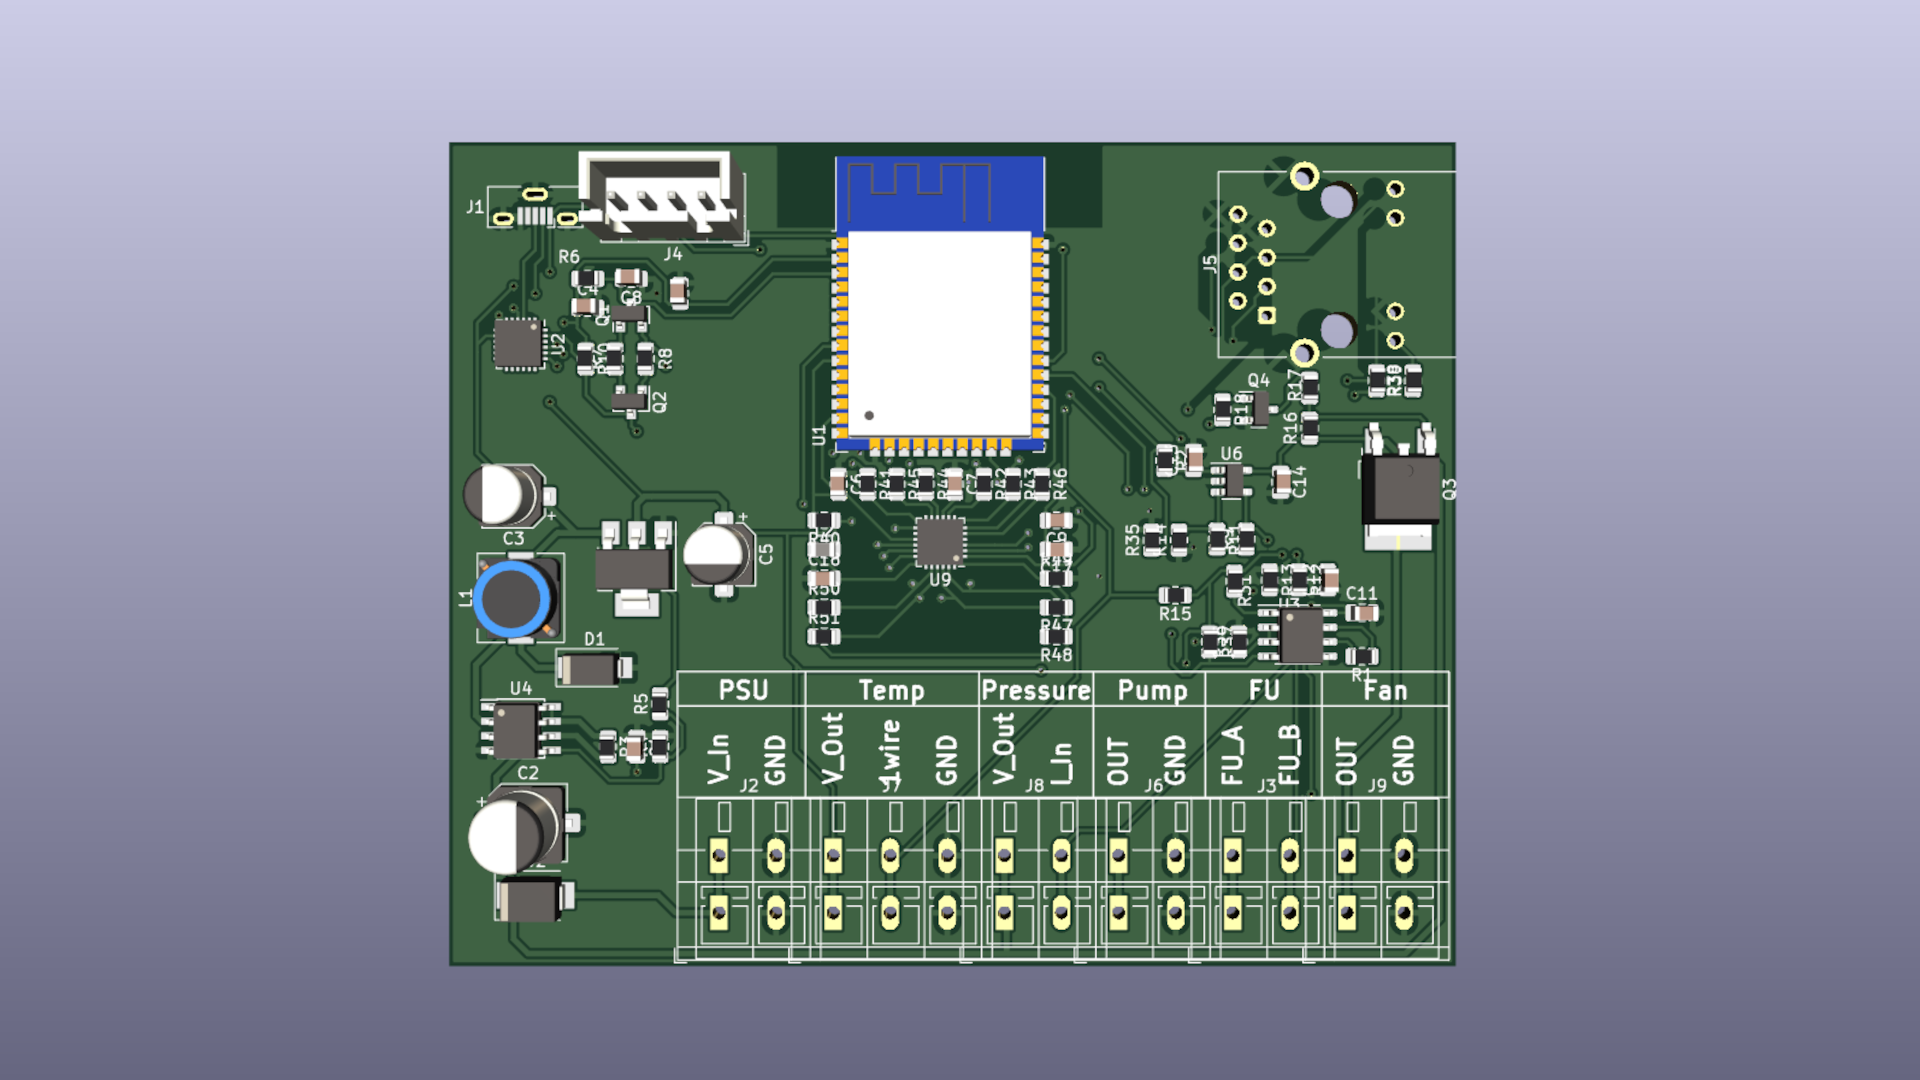1920x1080 pixels.
Task: Select the J1 micro USB connector
Action: click(x=535, y=208)
